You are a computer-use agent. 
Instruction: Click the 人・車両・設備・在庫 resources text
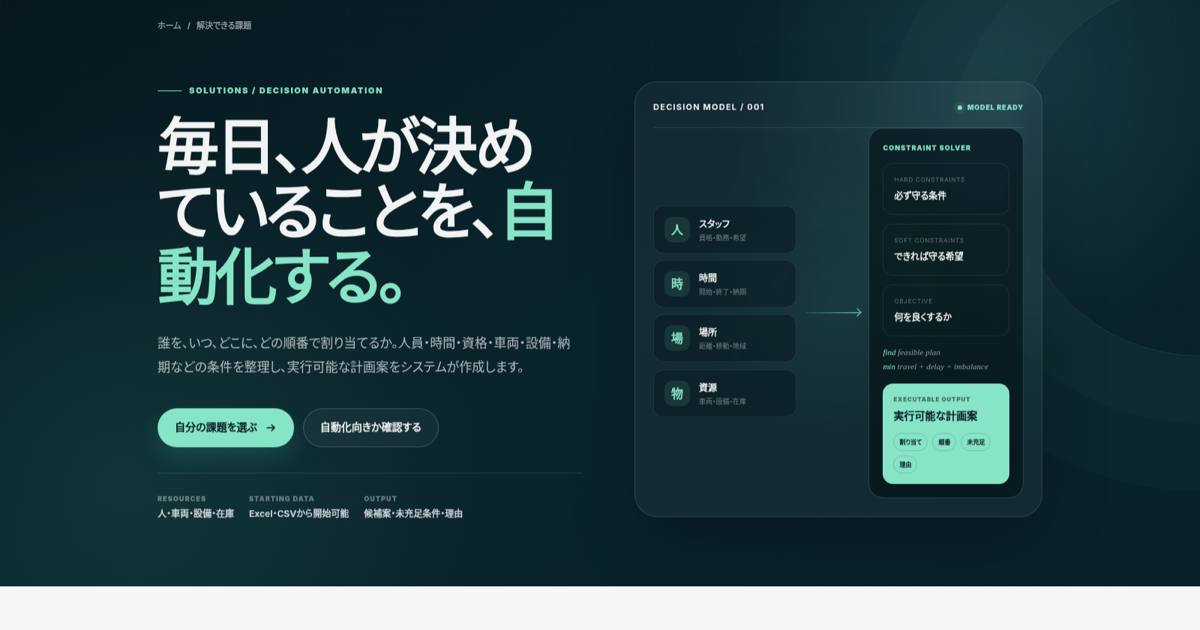[196, 513]
